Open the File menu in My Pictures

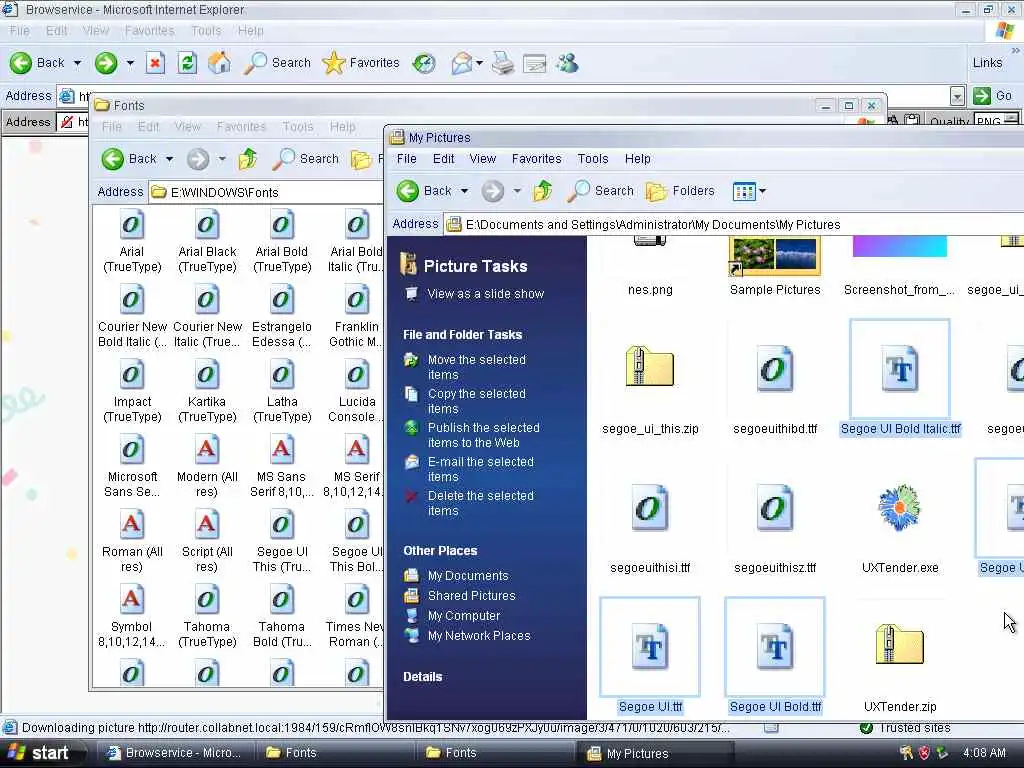406,159
